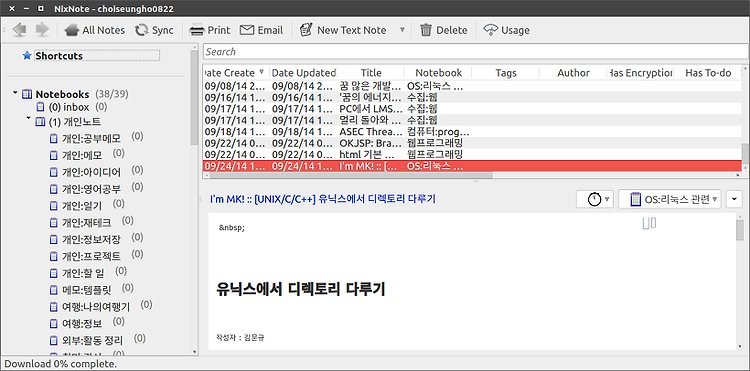Select the html 기본 note row
The image size is (750, 371).
(472, 154)
